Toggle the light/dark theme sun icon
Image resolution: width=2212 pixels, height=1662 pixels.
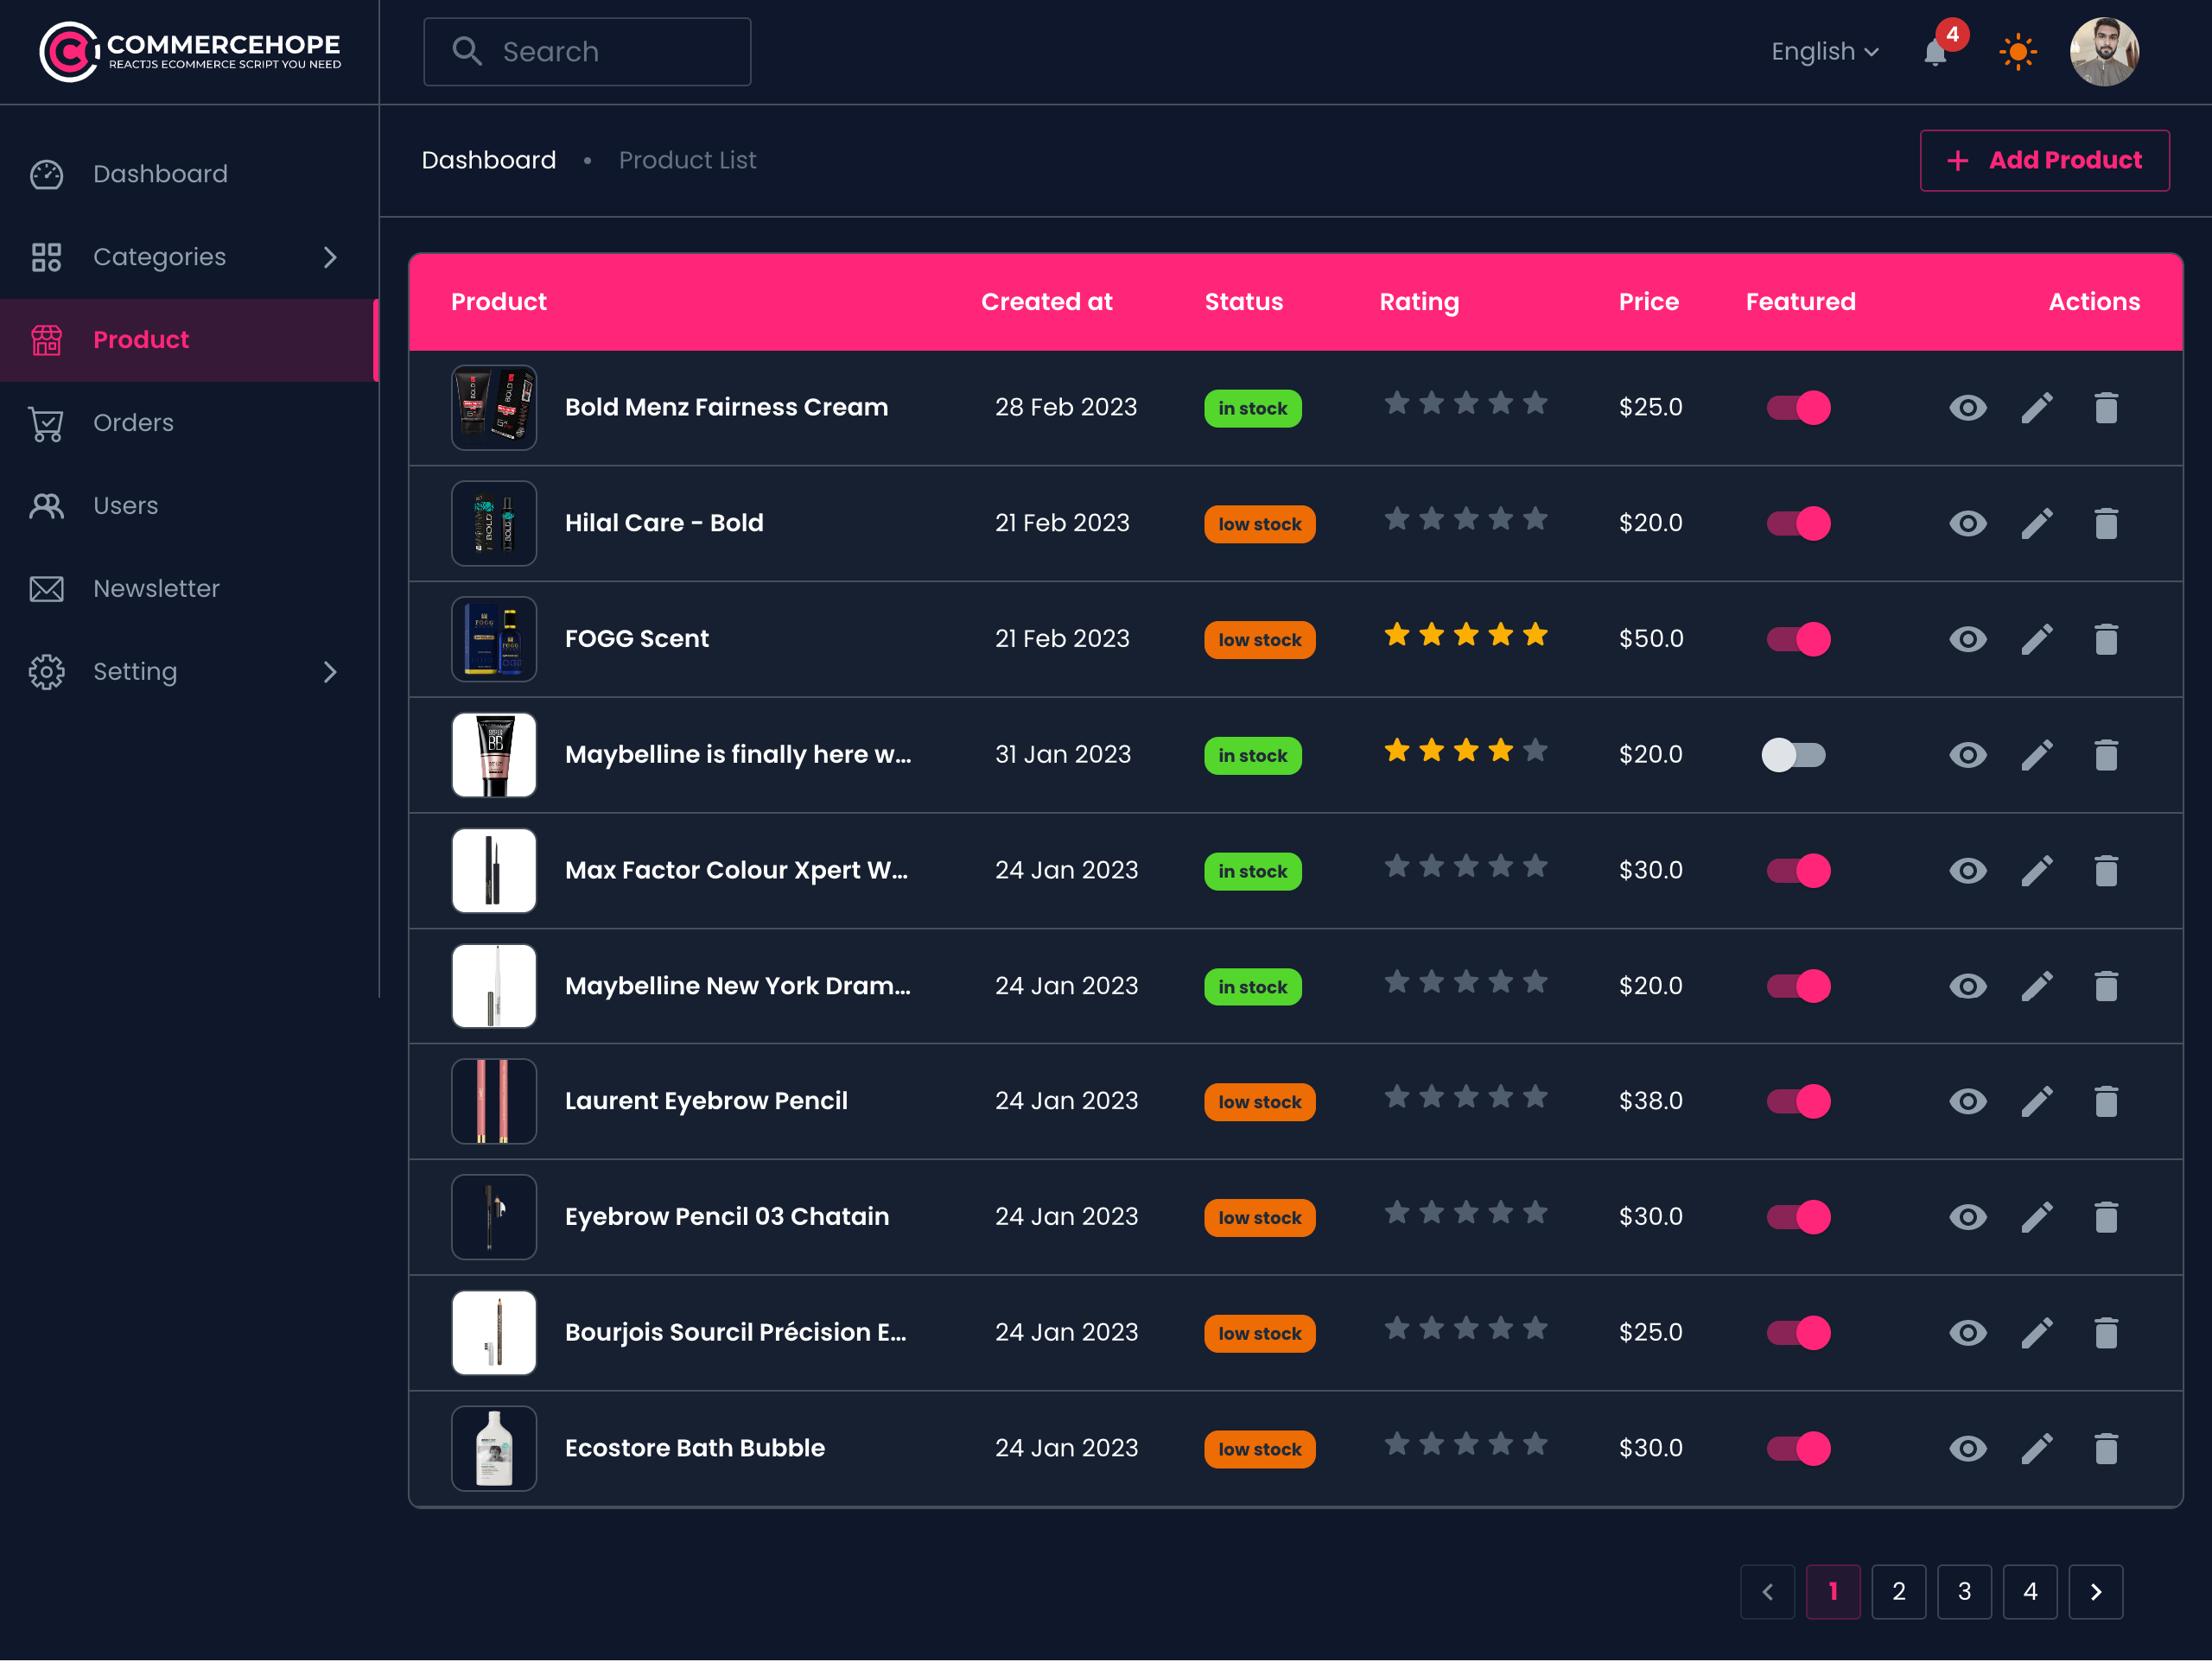pyautogui.click(x=2018, y=52)
